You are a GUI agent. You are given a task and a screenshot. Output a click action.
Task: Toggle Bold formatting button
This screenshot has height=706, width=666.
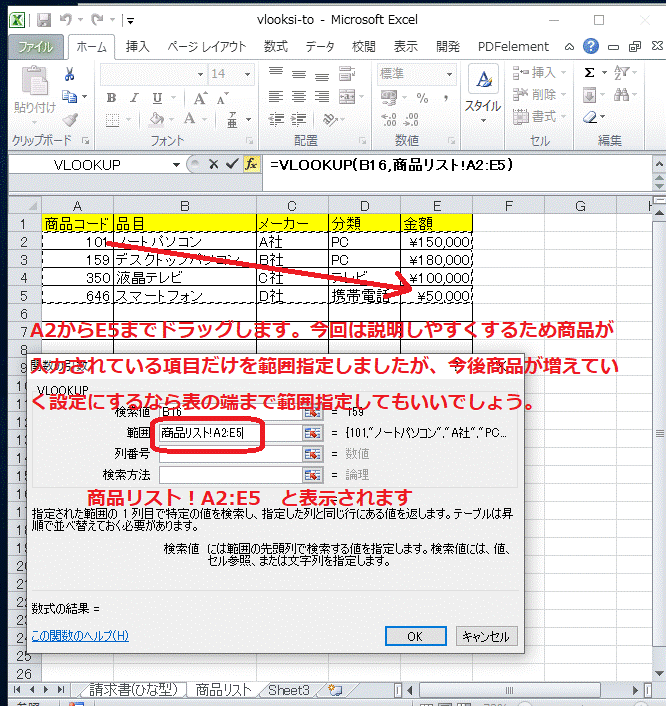[x=112, y=98]
